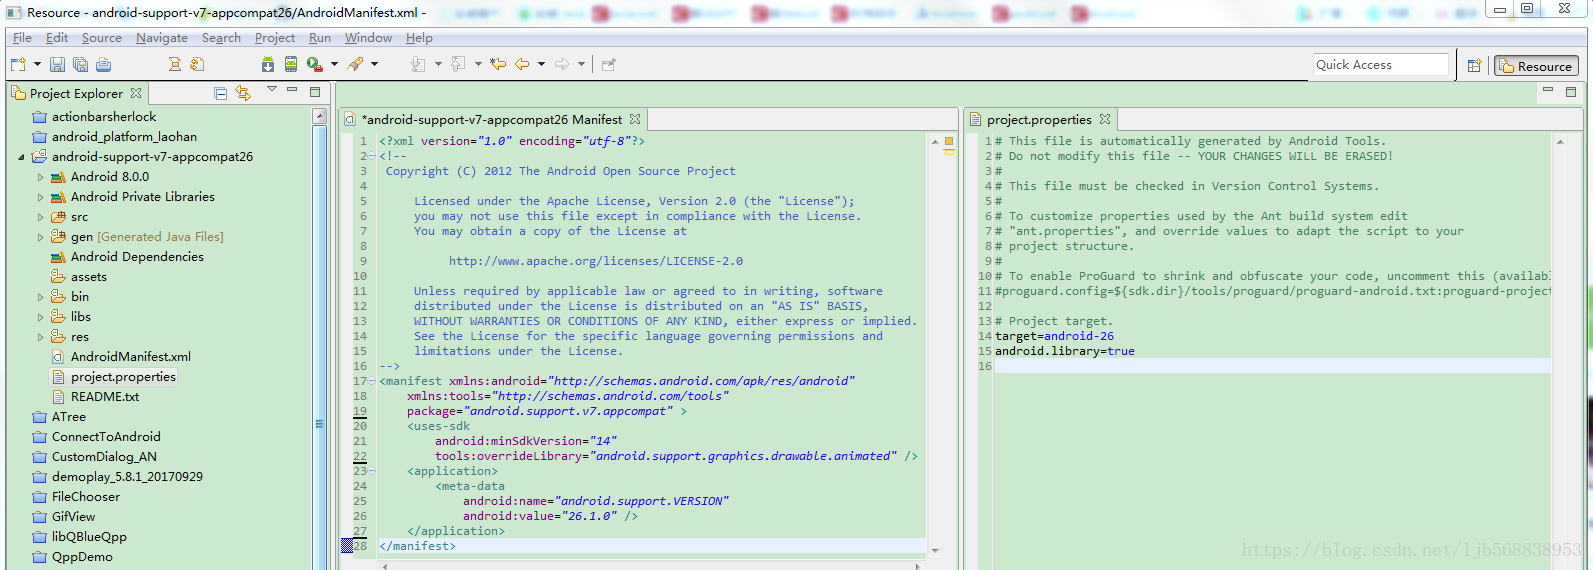Click the Search flashlight toolbar icon

coord(355,64)
